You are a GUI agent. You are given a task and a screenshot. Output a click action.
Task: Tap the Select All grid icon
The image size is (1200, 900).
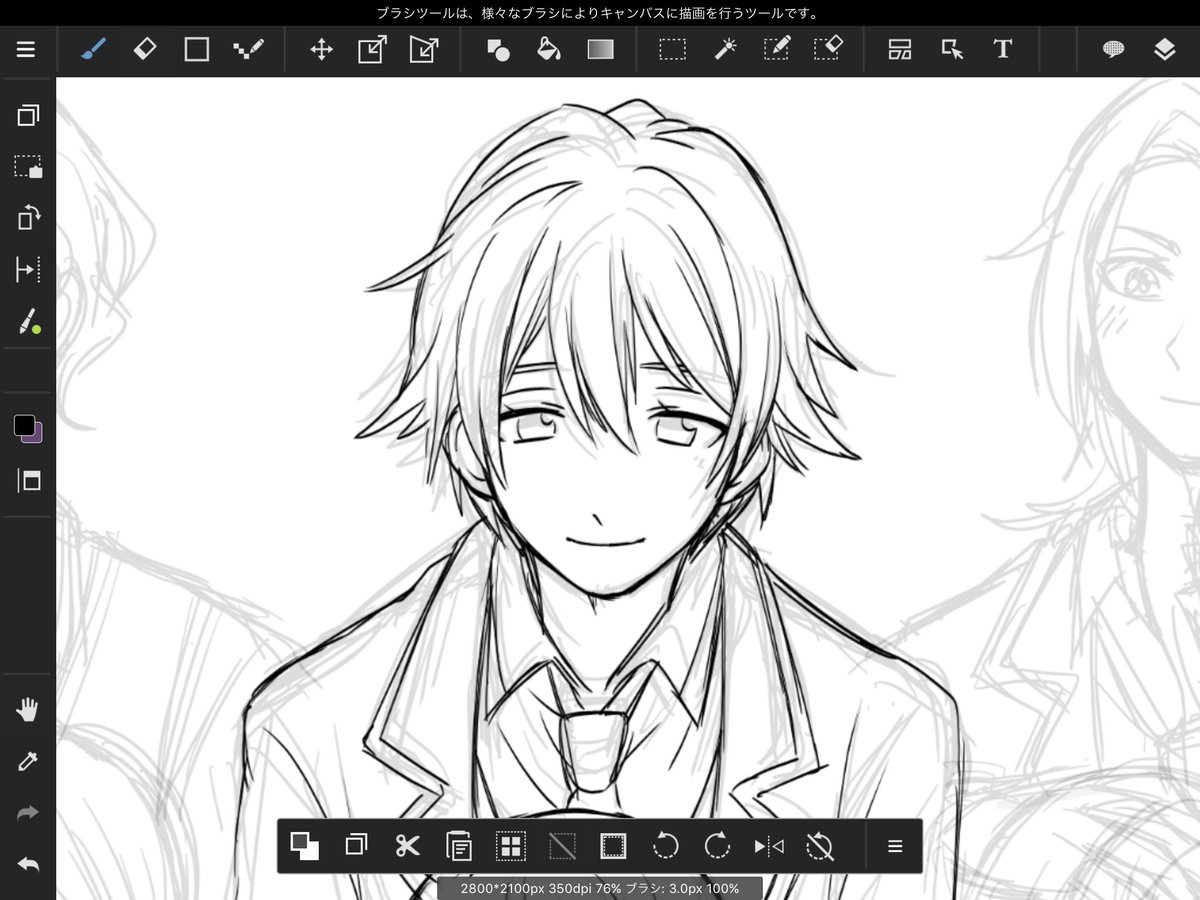coord(511,846)
